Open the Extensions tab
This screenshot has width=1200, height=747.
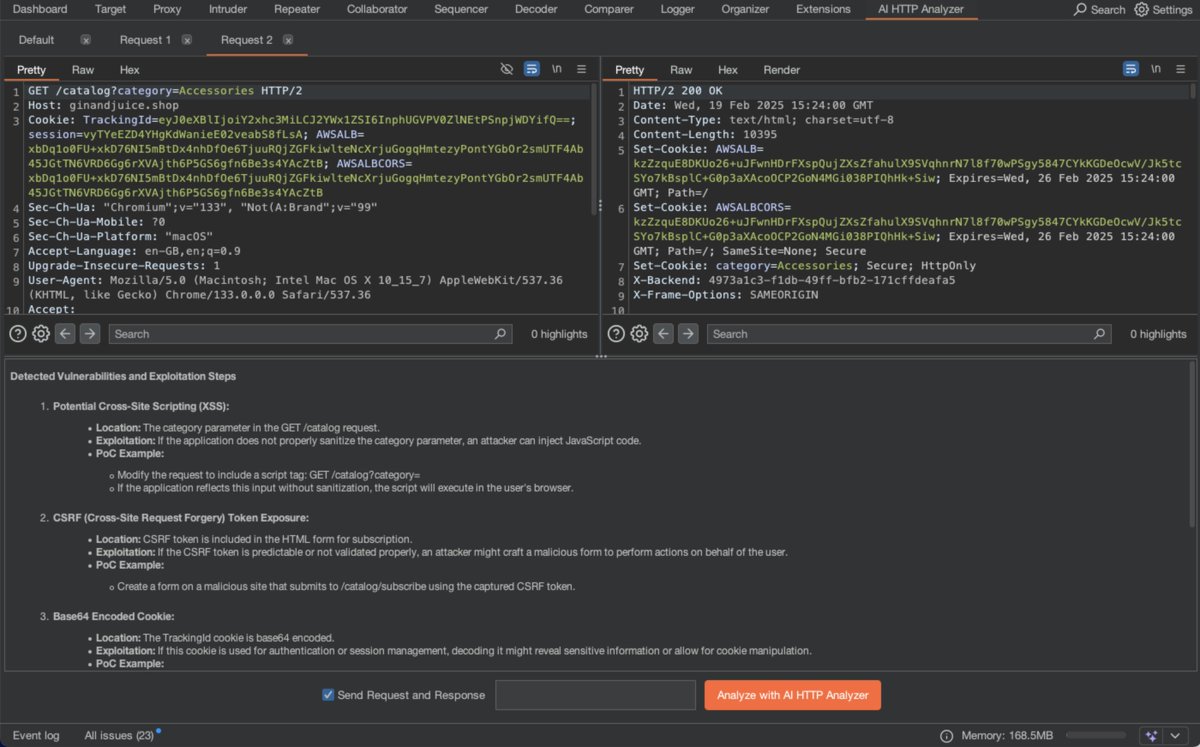point(823,9)
